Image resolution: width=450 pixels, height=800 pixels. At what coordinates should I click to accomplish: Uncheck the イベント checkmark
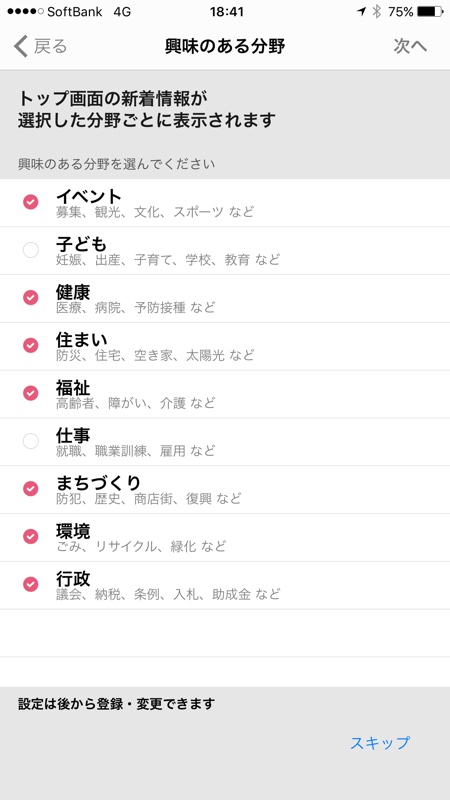31,202
